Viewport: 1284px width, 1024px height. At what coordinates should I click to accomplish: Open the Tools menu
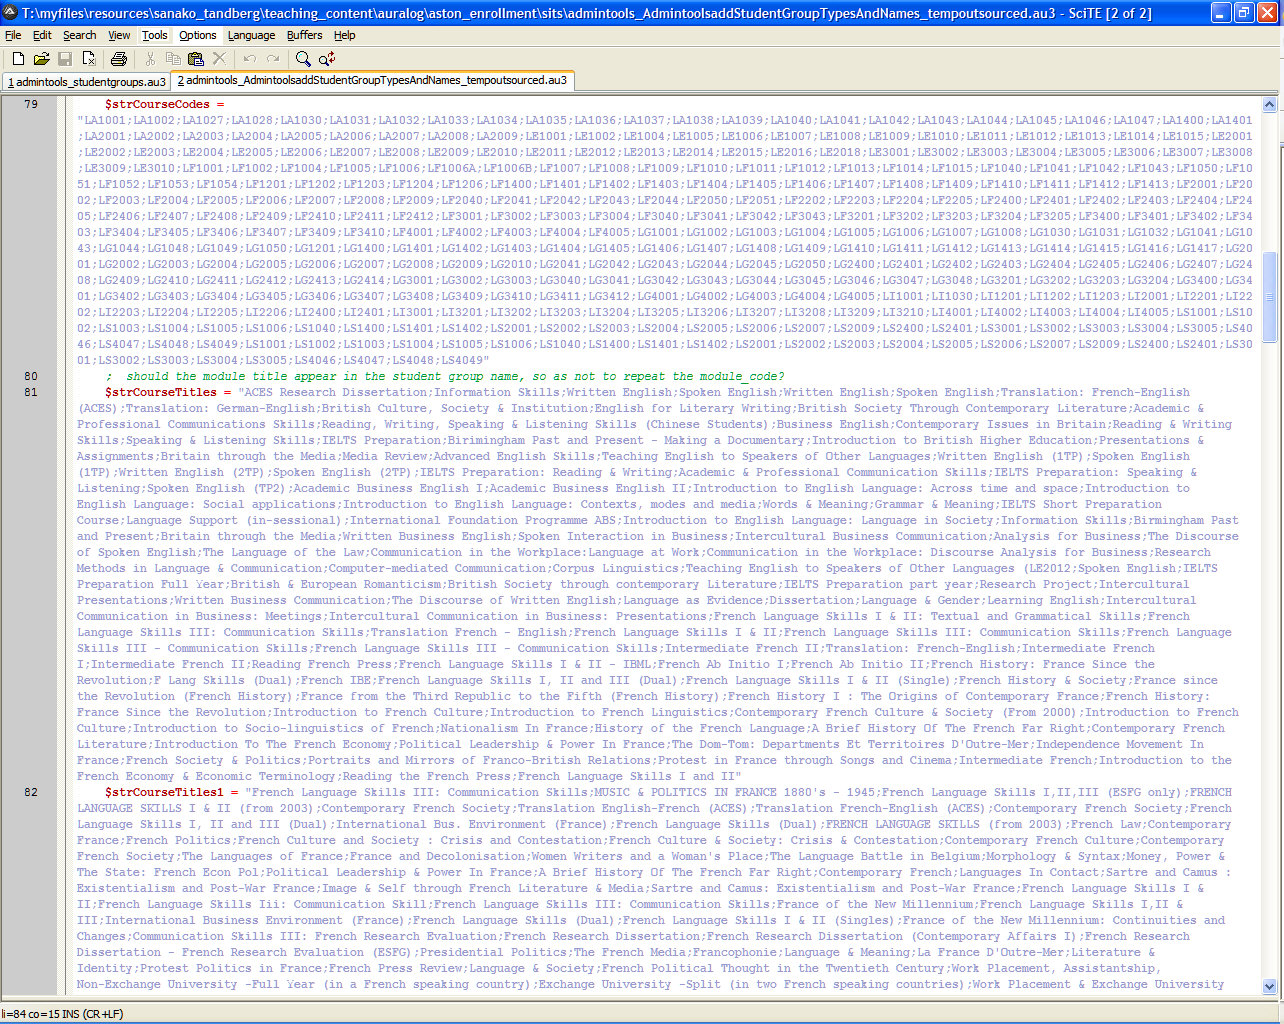[154, 35]
